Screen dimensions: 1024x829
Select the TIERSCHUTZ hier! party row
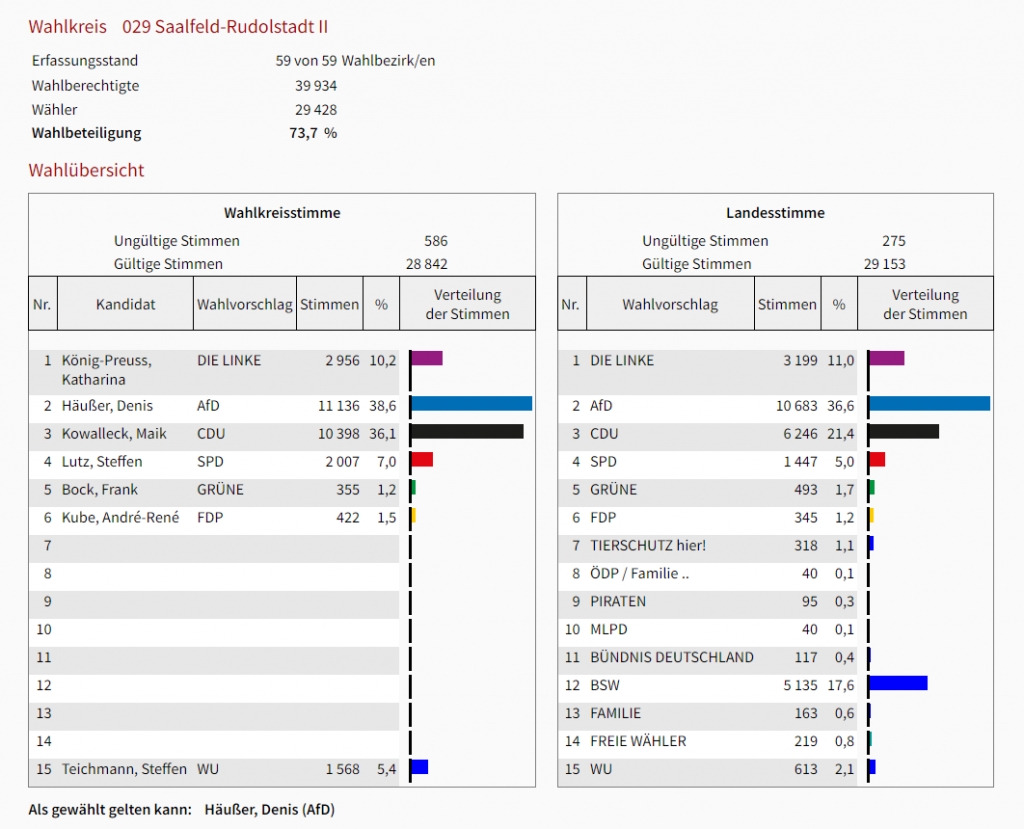pyautogui.click(x=648, y=546)
